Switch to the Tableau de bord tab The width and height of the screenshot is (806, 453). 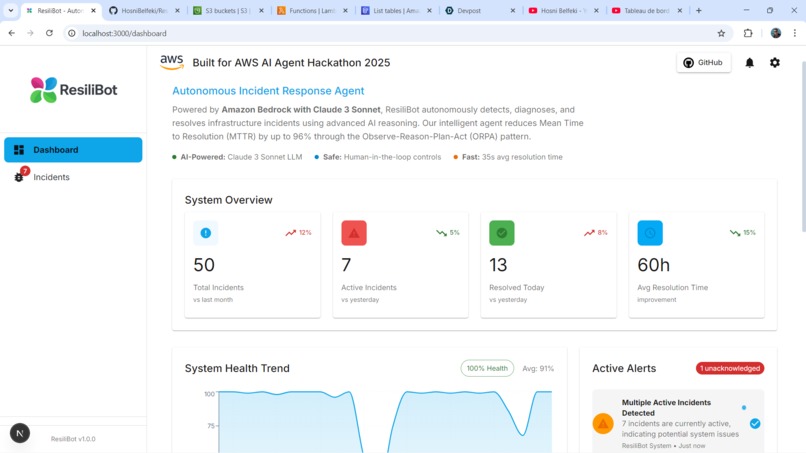648,10
